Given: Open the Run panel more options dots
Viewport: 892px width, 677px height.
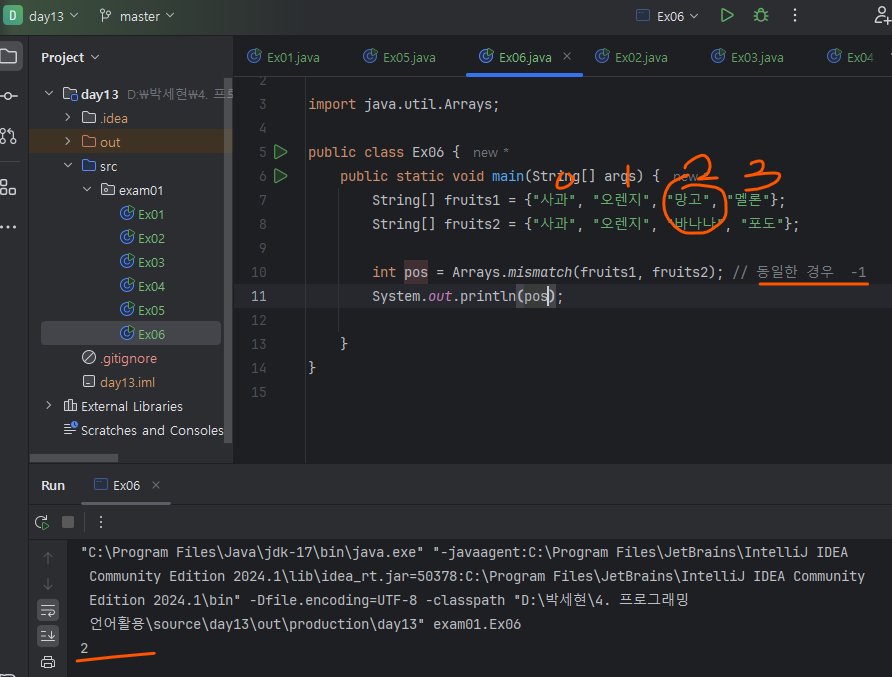Looking at the screenshot, I should tap(101, 522).
